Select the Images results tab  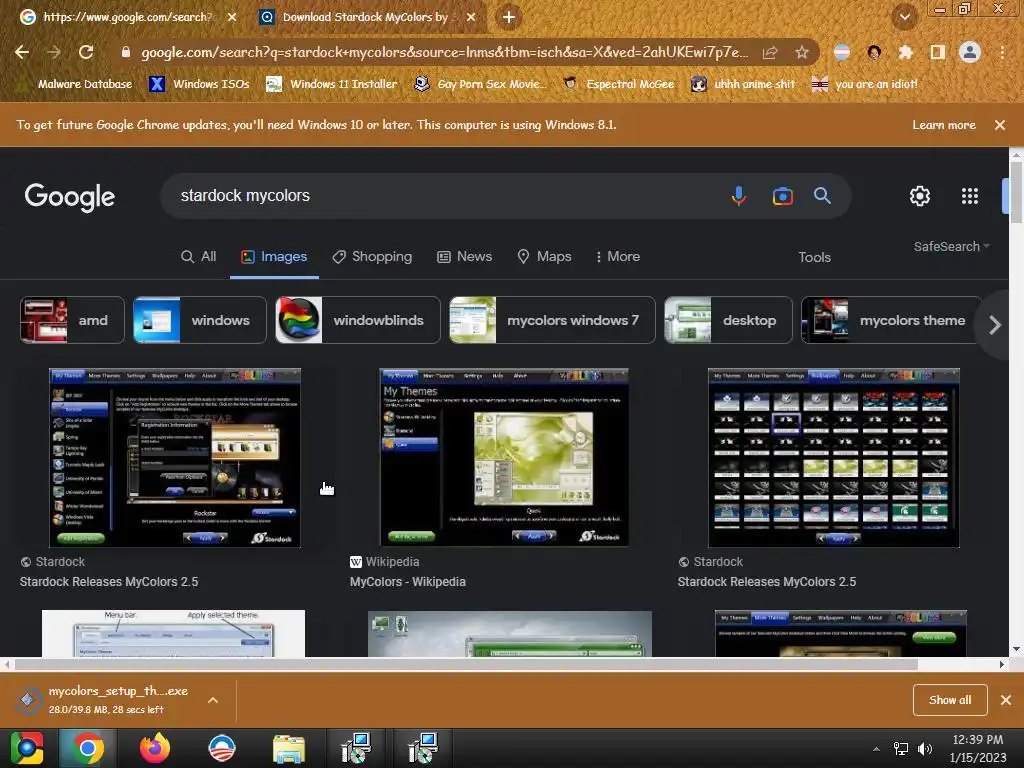(x=274, y=257)
